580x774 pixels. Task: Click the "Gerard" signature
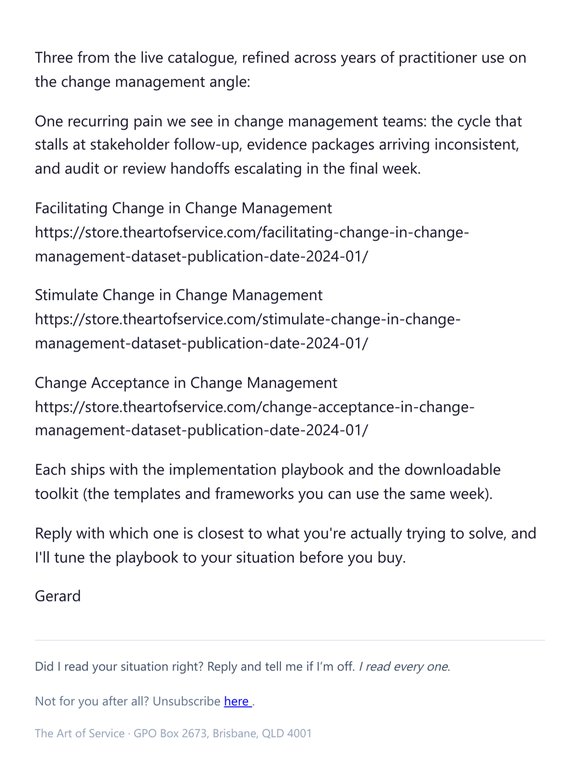tap(57, 596)
